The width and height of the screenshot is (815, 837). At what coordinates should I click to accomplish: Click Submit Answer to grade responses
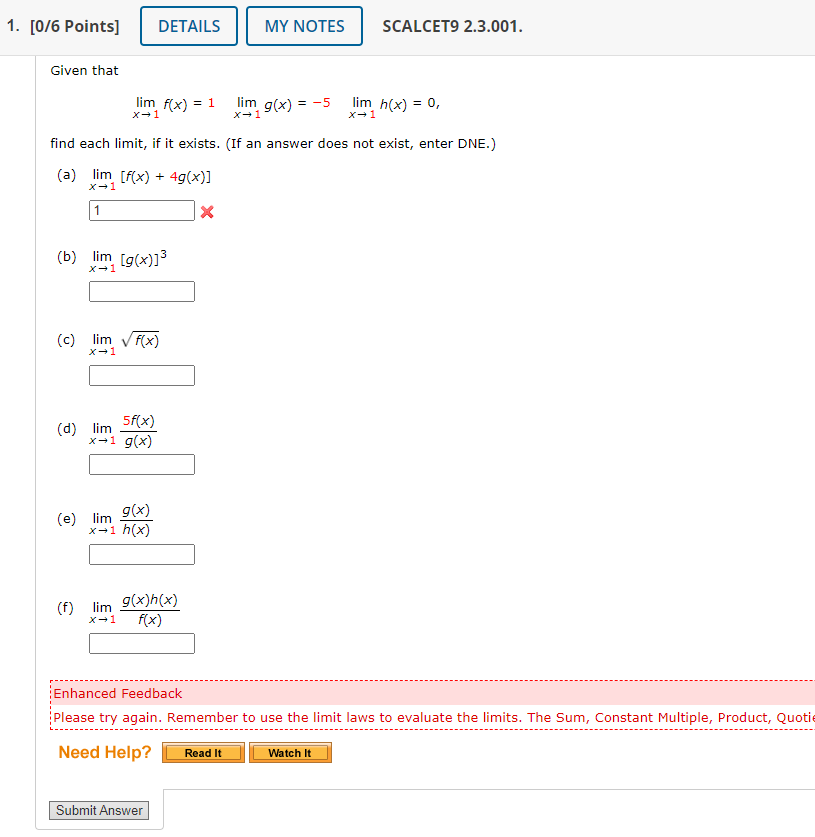(x=98, y=810)
